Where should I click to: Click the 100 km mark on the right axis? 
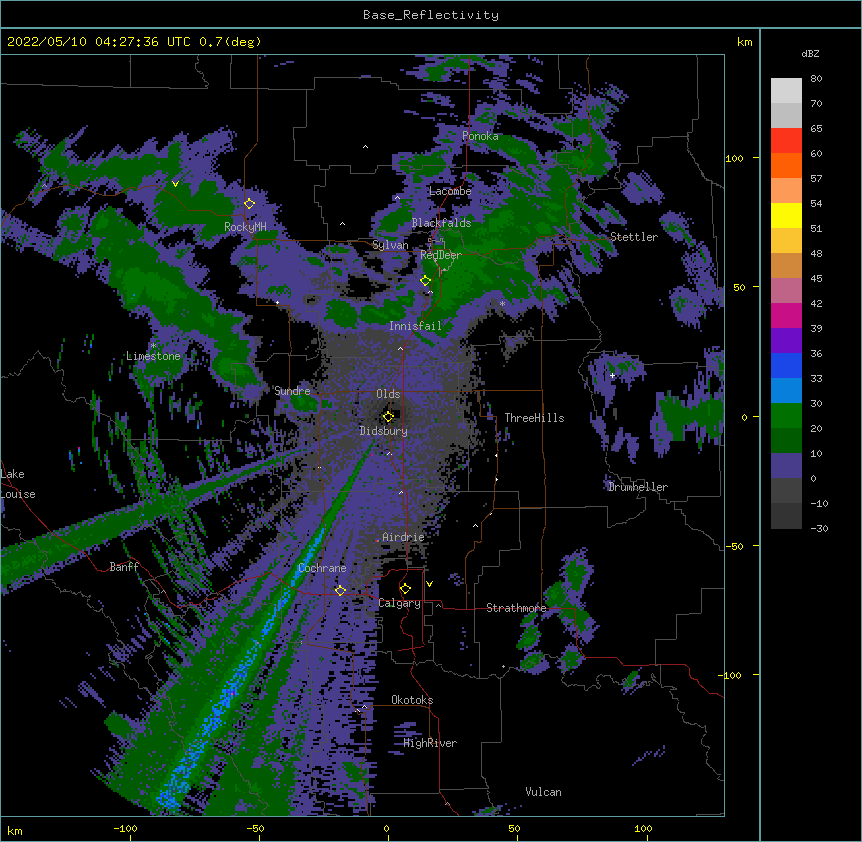click(734, 158)
